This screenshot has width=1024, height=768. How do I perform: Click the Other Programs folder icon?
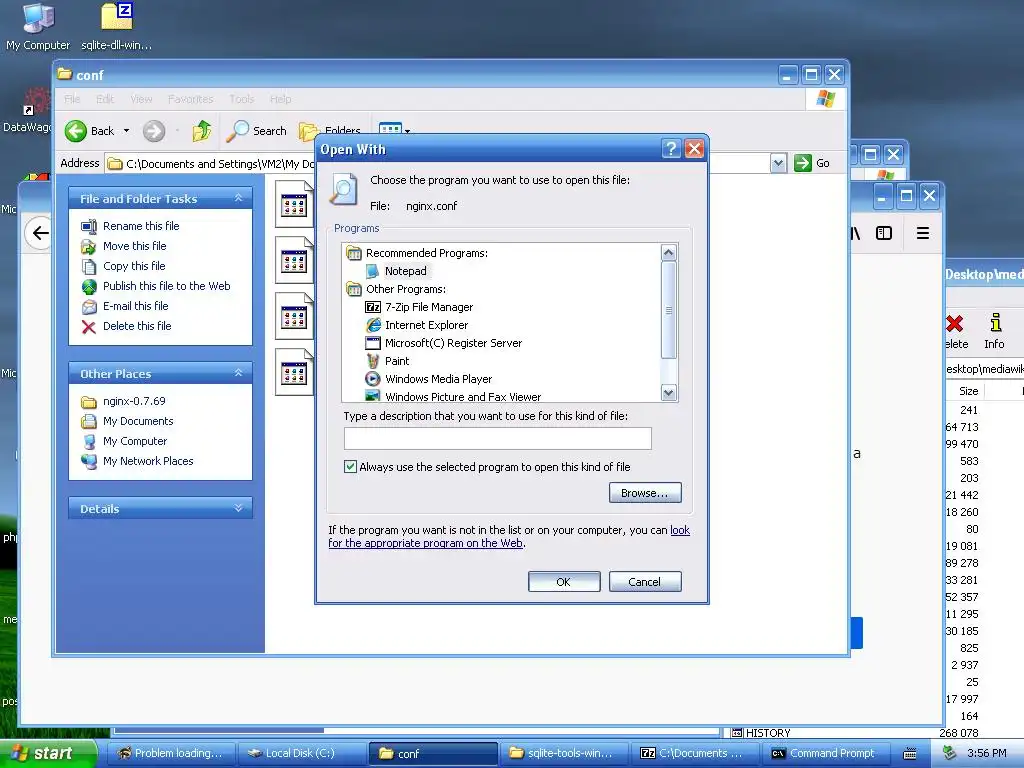[x=353, y=289]
